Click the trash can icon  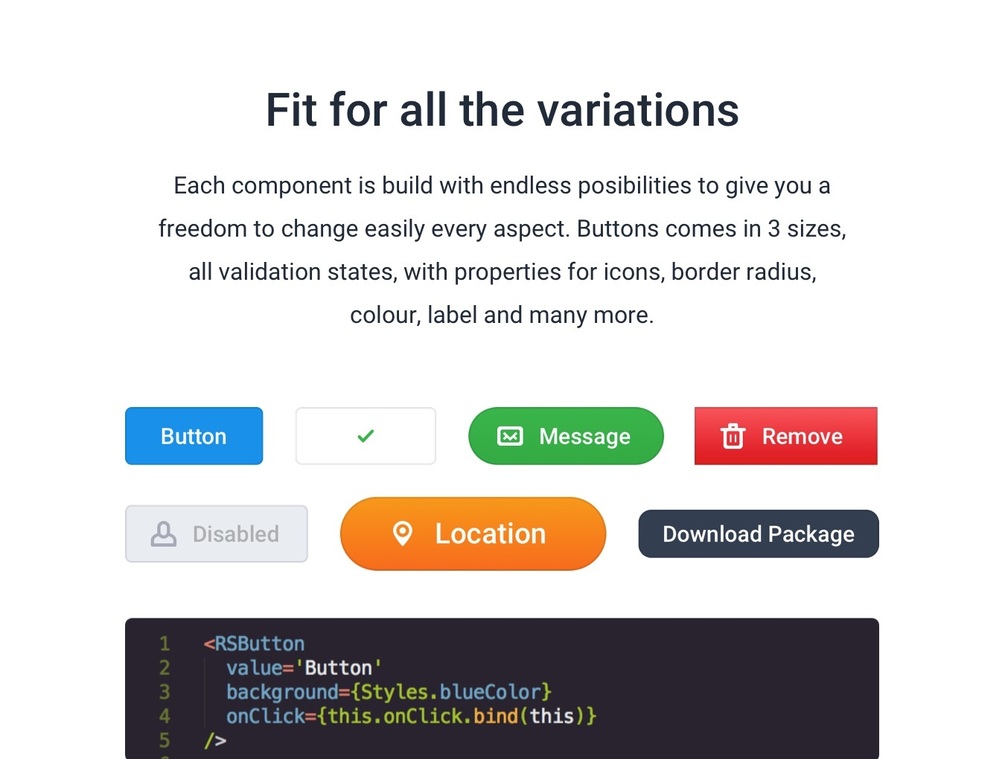pos(733,436)
